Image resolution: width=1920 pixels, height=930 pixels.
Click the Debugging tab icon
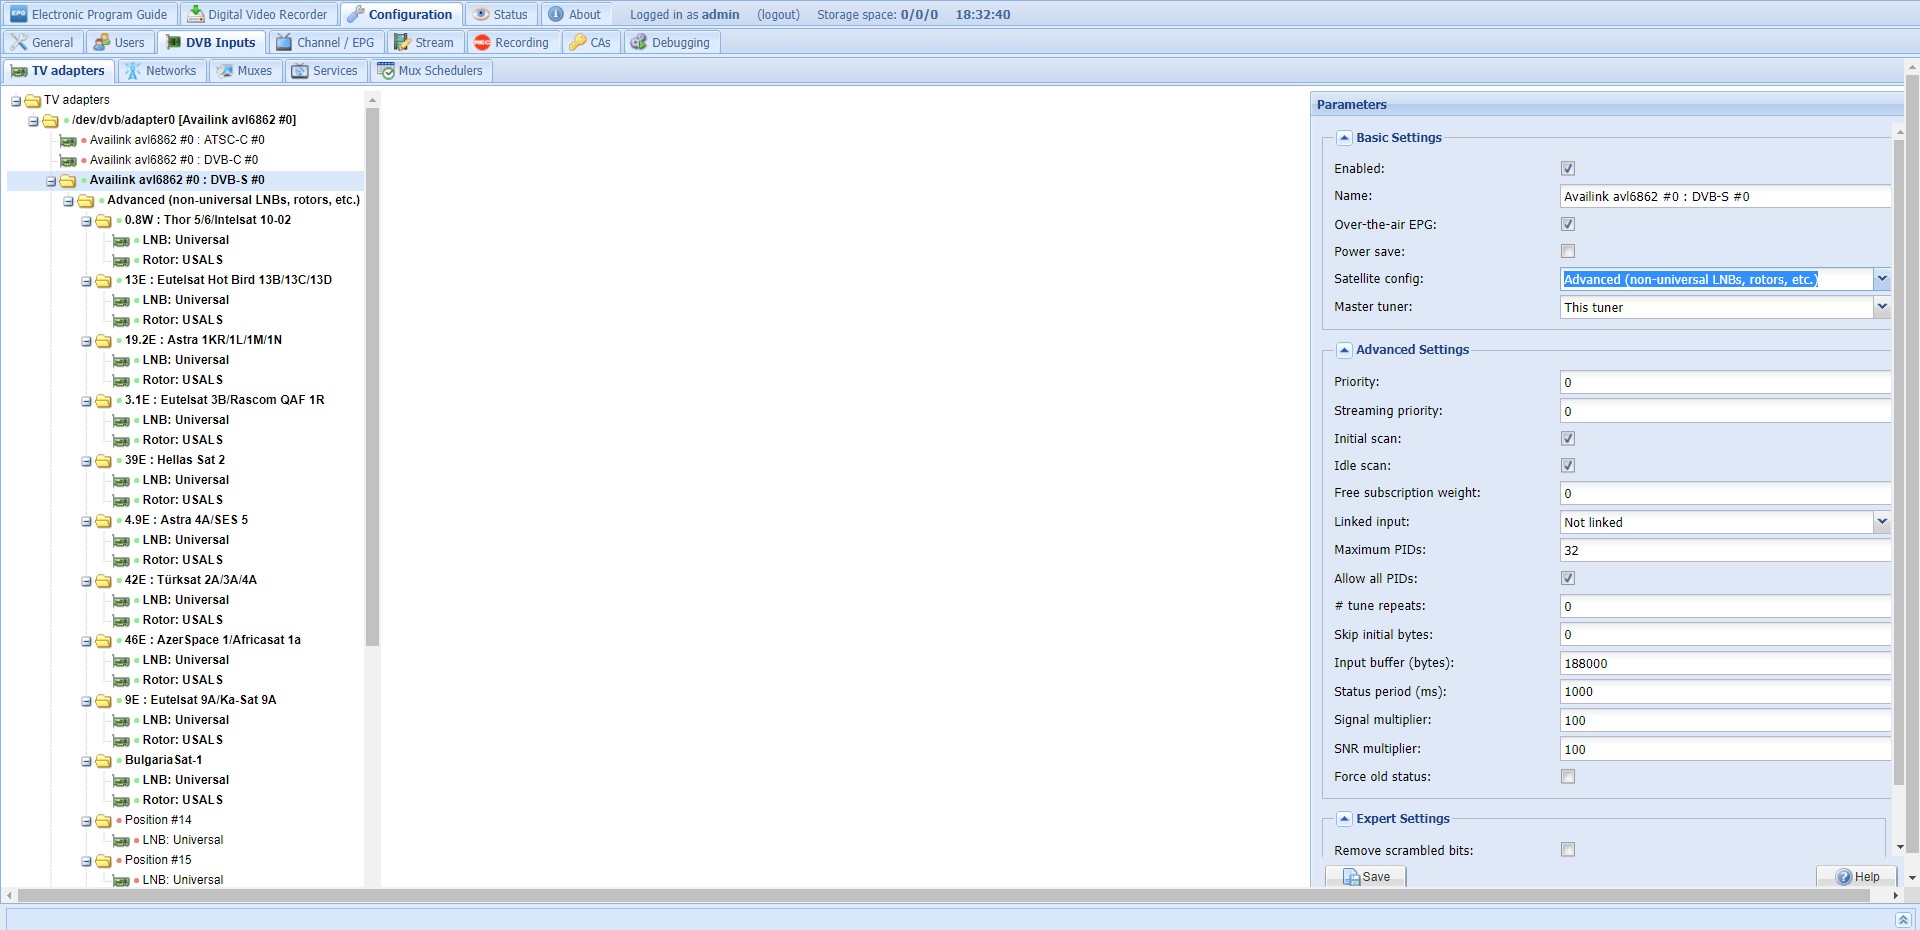638,42
